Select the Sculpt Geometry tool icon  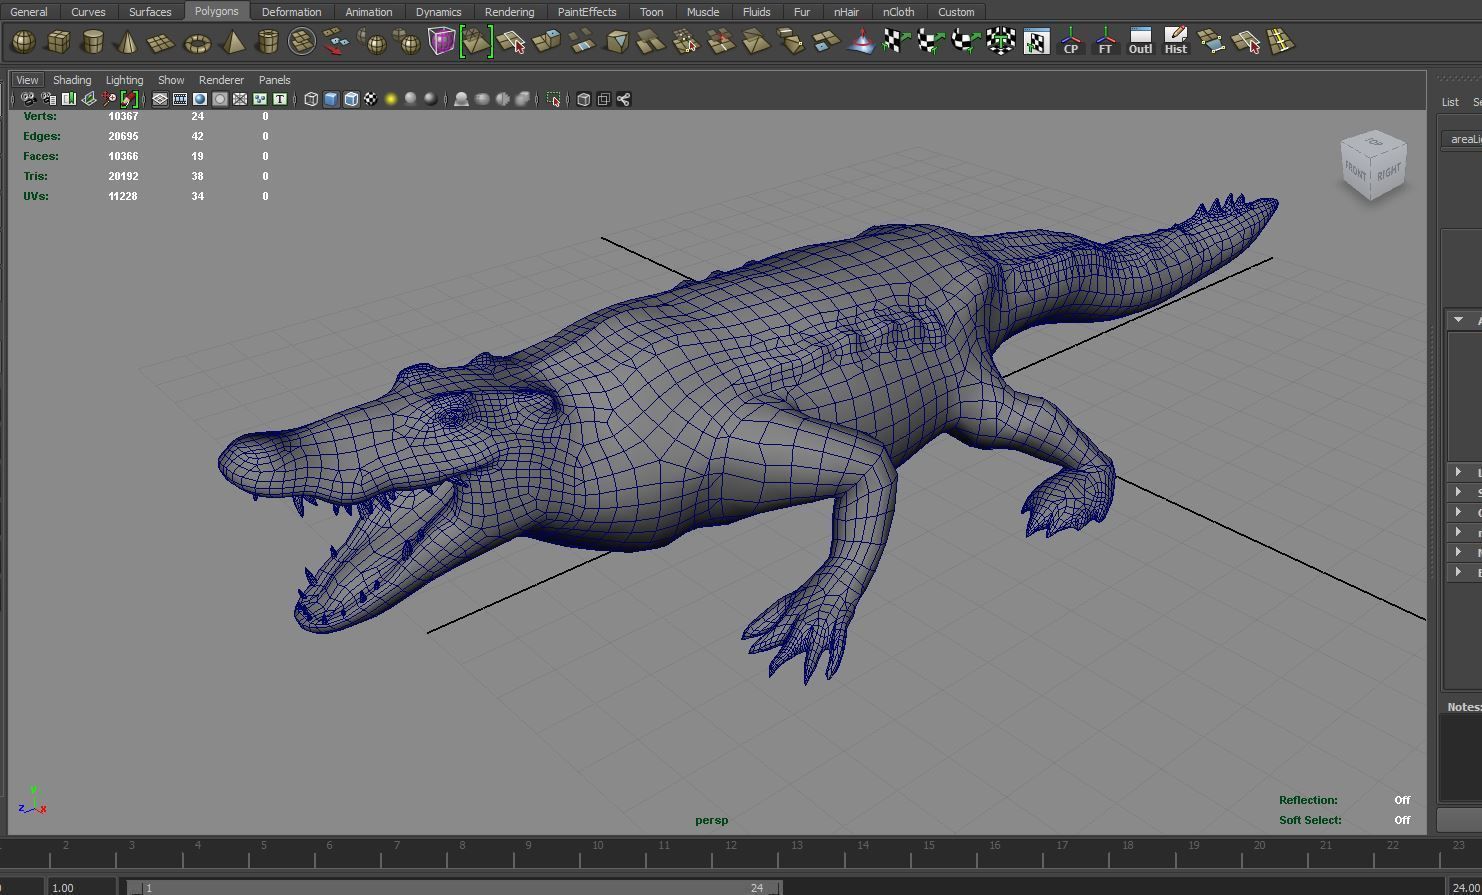click(862, 42)
